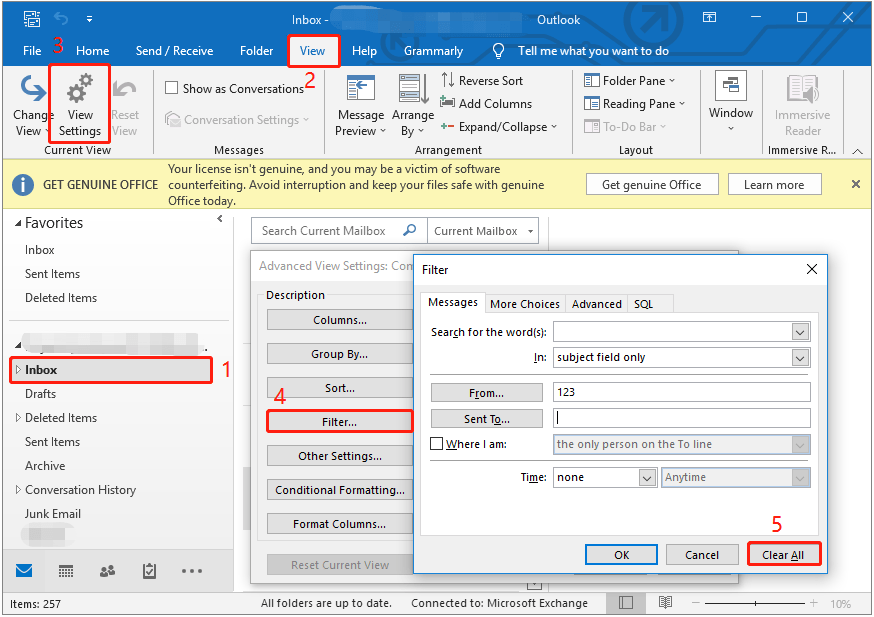Image resolution: width=874 pixels, height=617 pixels.
Task: Click Get genuine Office button
Action: [x=652, y=184]
